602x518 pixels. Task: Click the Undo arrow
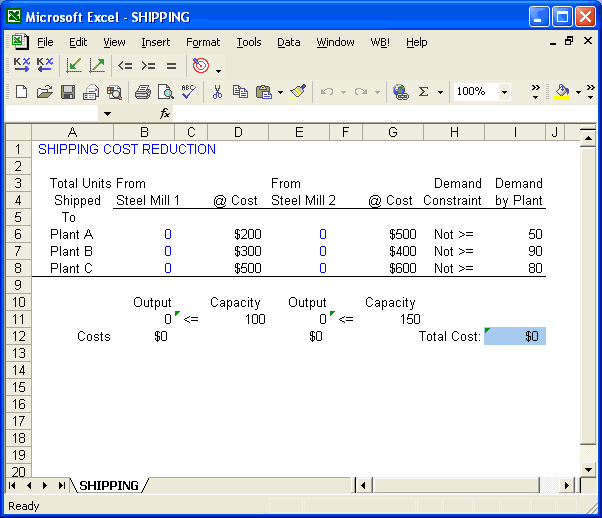(x=327, y=92)
